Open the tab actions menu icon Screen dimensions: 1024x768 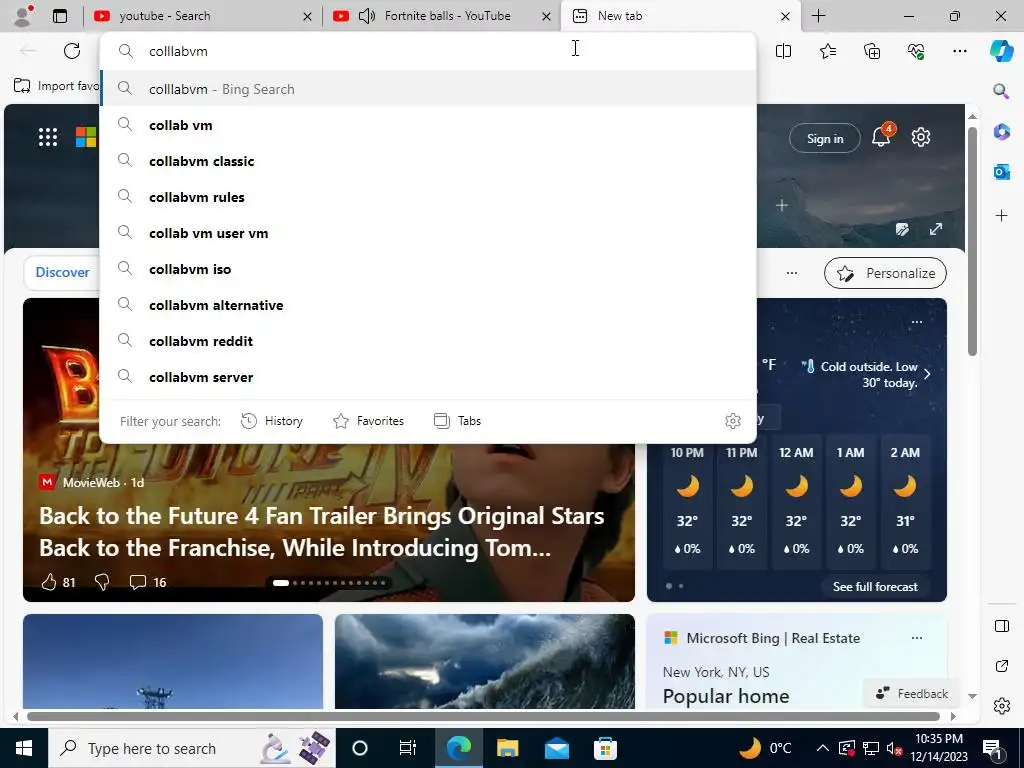pos(59,16)
